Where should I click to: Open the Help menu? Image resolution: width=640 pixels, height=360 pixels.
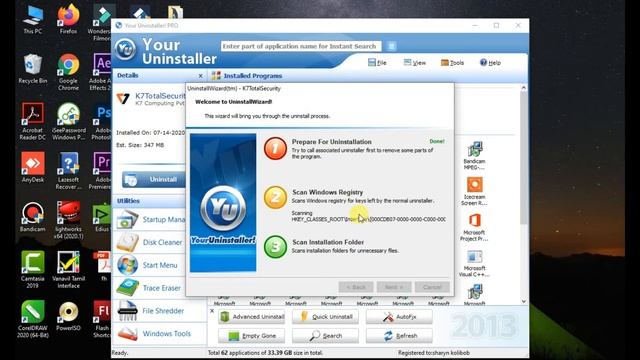490,62
